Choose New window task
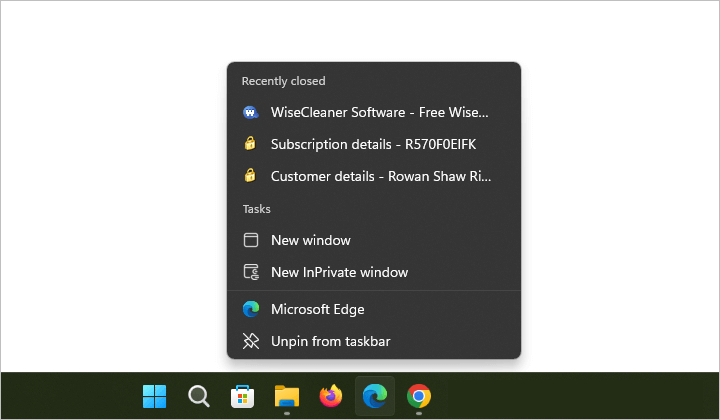 click(x=374, y=240)
